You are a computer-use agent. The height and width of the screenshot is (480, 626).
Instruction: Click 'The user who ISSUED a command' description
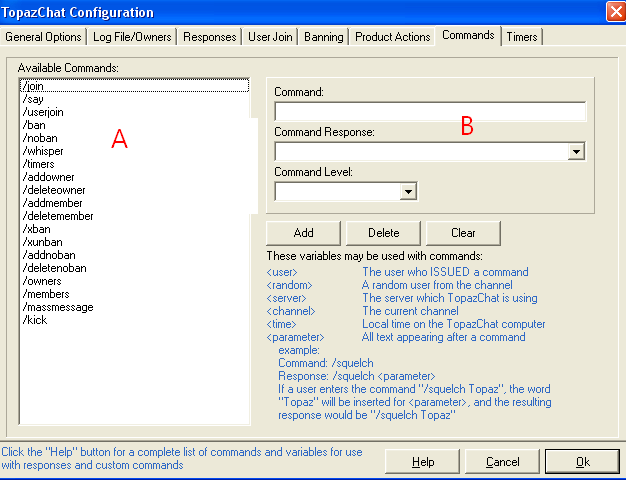[x=445, y=272]
